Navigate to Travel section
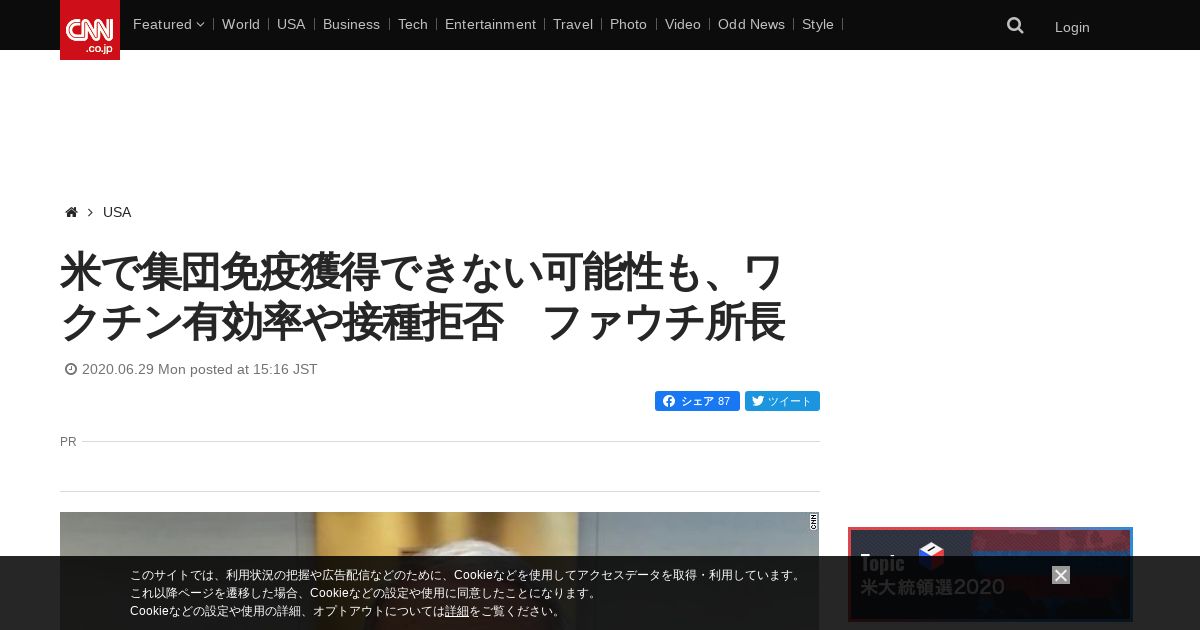 (x=573, y=24)
